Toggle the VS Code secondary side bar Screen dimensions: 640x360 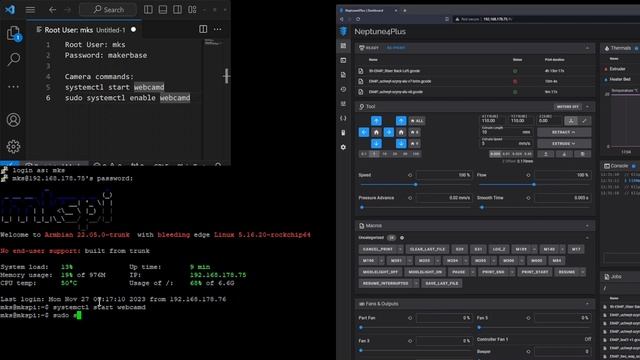pos(178,9)
